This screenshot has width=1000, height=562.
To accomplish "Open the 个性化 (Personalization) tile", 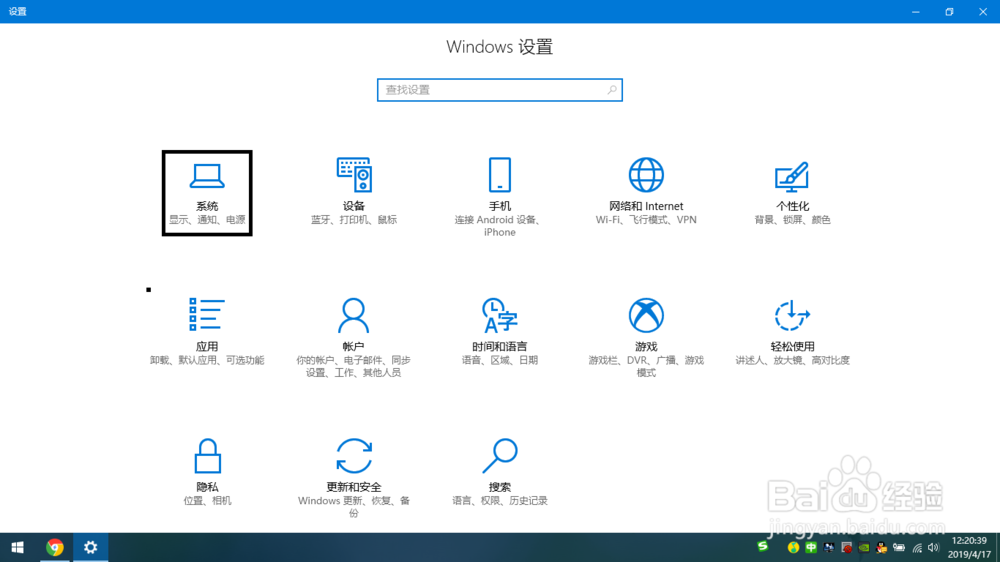I will tap(792, 191).
